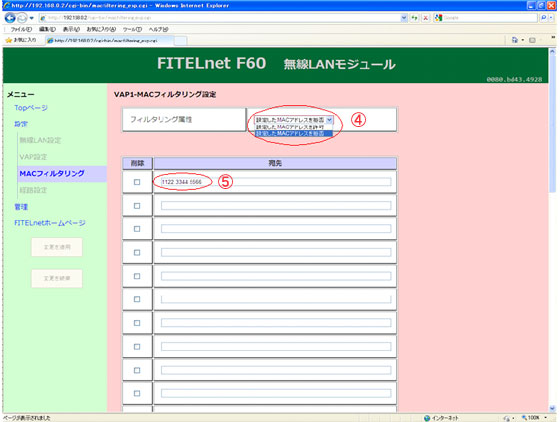Click the 変更を適用 button

click(x=57, y=247)
